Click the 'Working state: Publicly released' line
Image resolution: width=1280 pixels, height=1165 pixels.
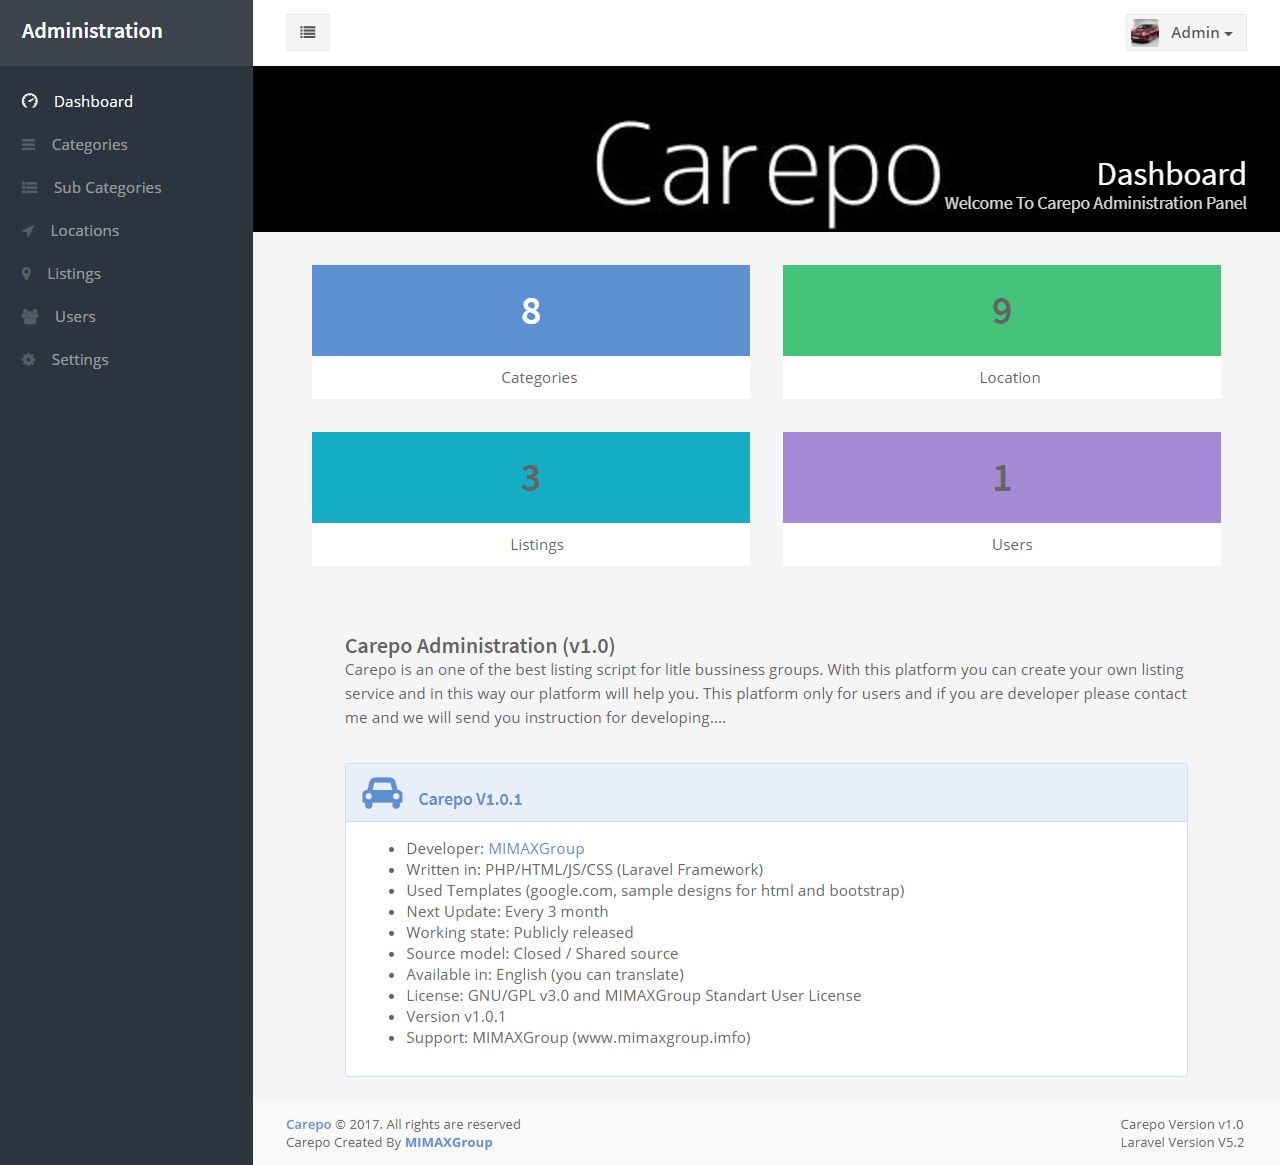click(x=520, y=932)
